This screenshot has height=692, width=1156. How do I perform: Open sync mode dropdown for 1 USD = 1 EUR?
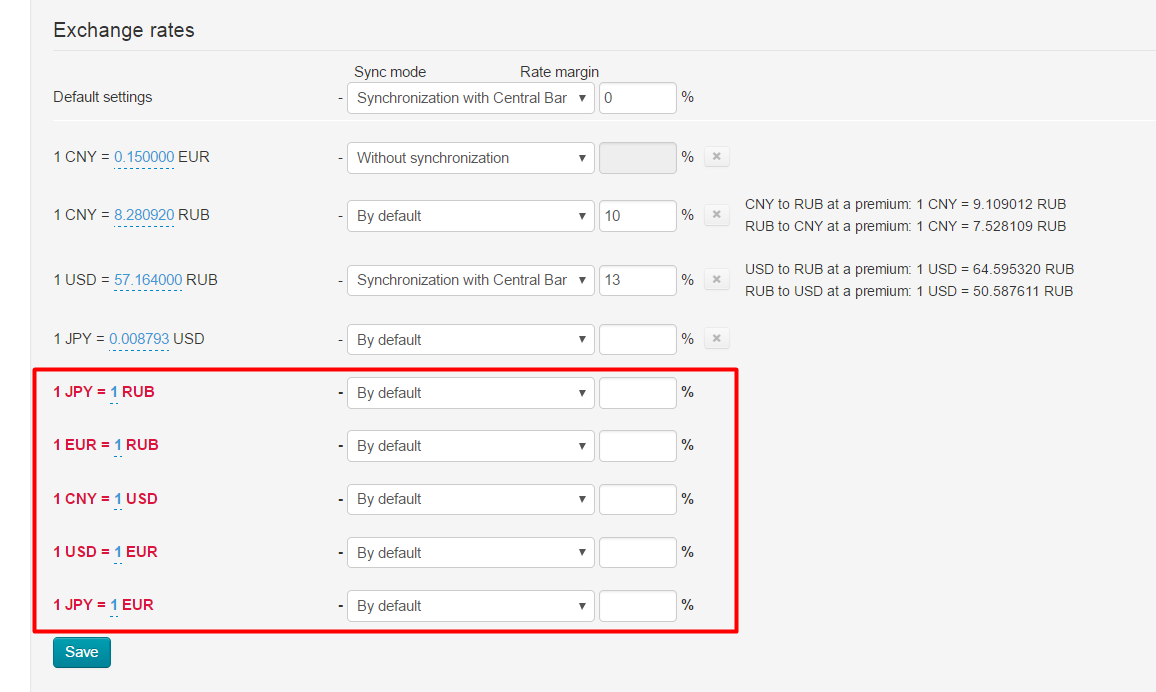click(470, 552)
